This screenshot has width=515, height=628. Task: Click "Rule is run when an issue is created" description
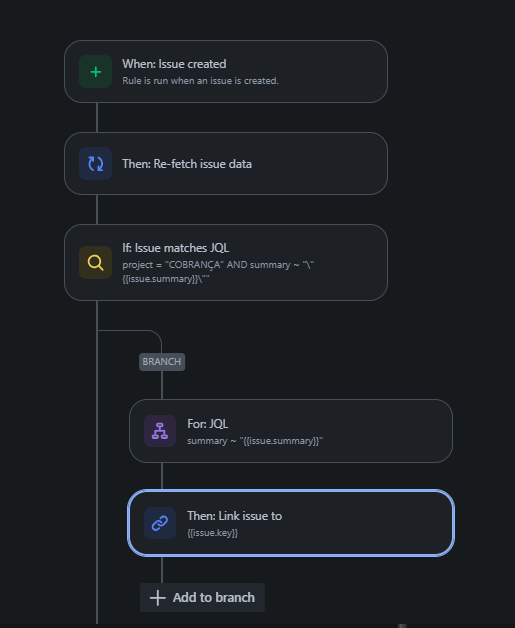pyautogui.click(x=200, y=81)
